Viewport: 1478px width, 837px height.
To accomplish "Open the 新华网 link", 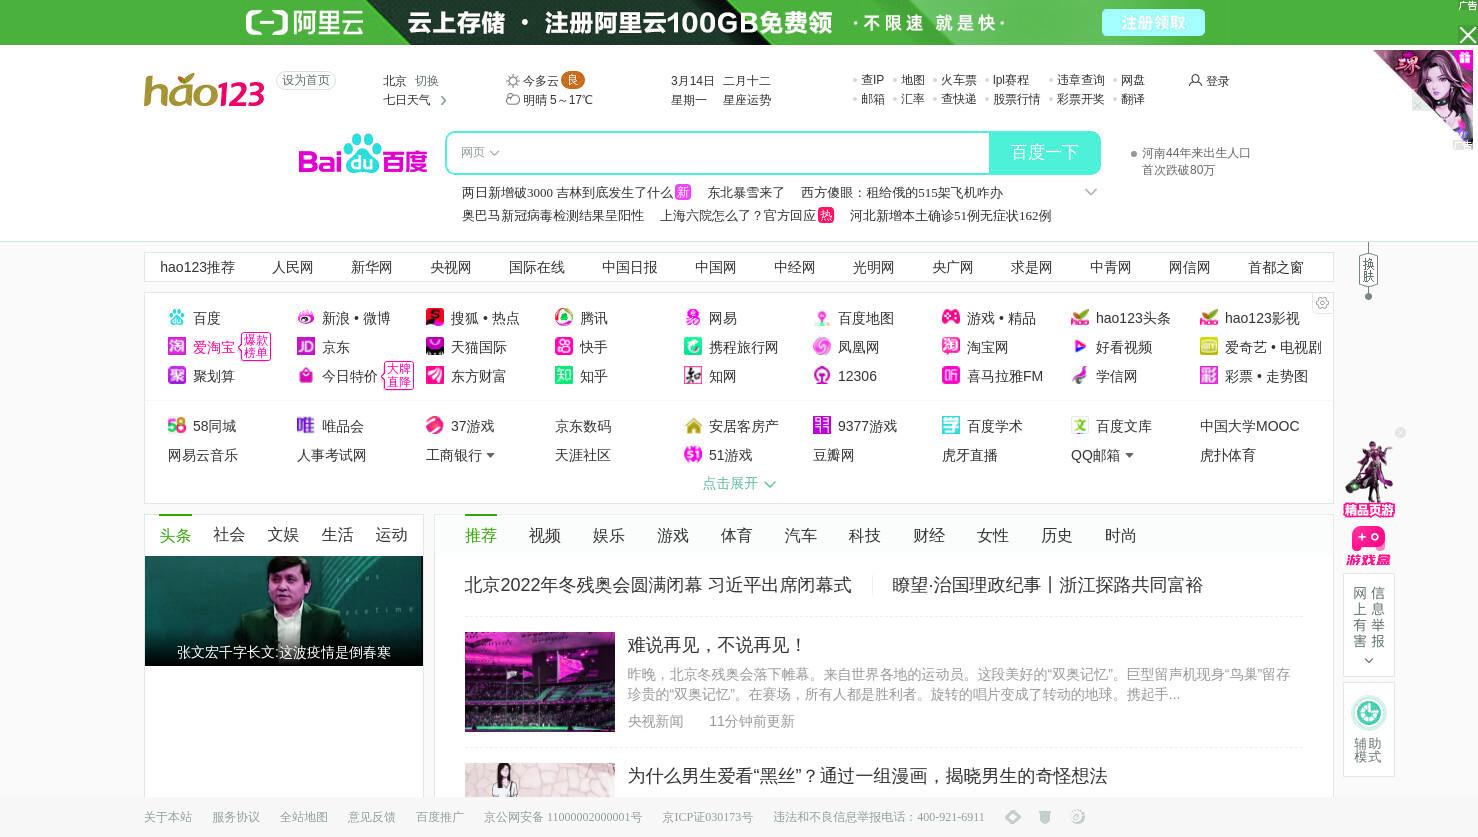I will 372,267.
